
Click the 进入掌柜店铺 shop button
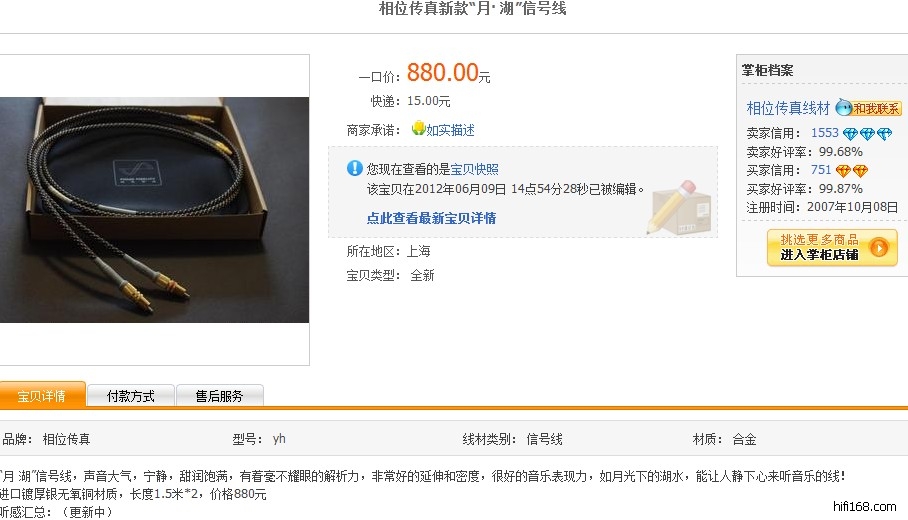[x=832, y=248]
